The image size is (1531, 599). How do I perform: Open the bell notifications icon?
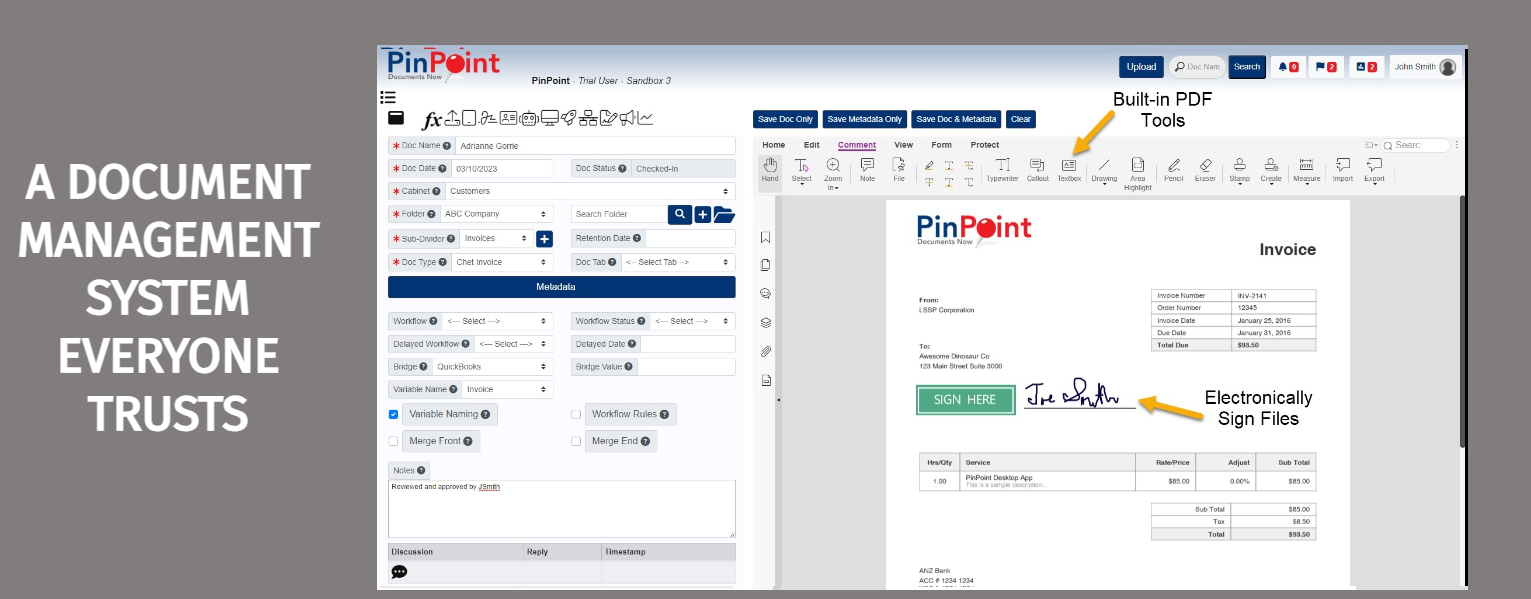pos(1288,67)
